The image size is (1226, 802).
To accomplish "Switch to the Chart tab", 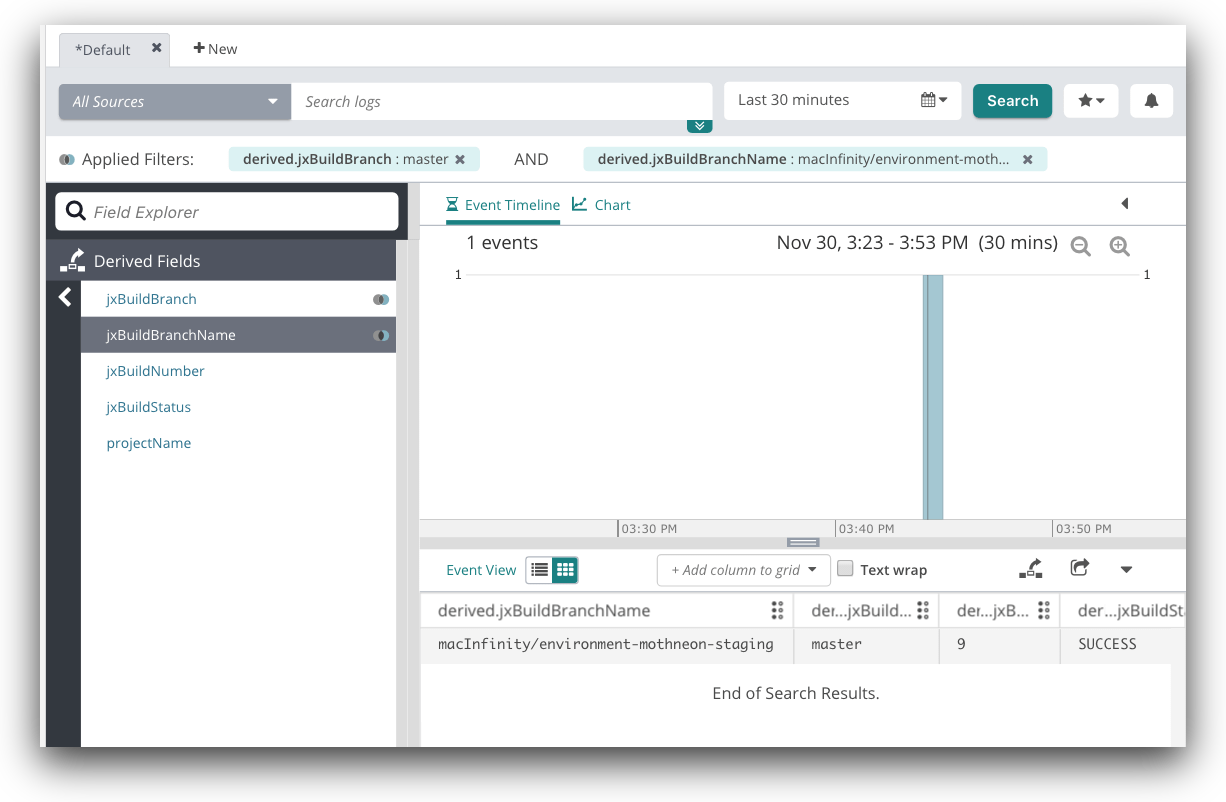I will (602, 205).
